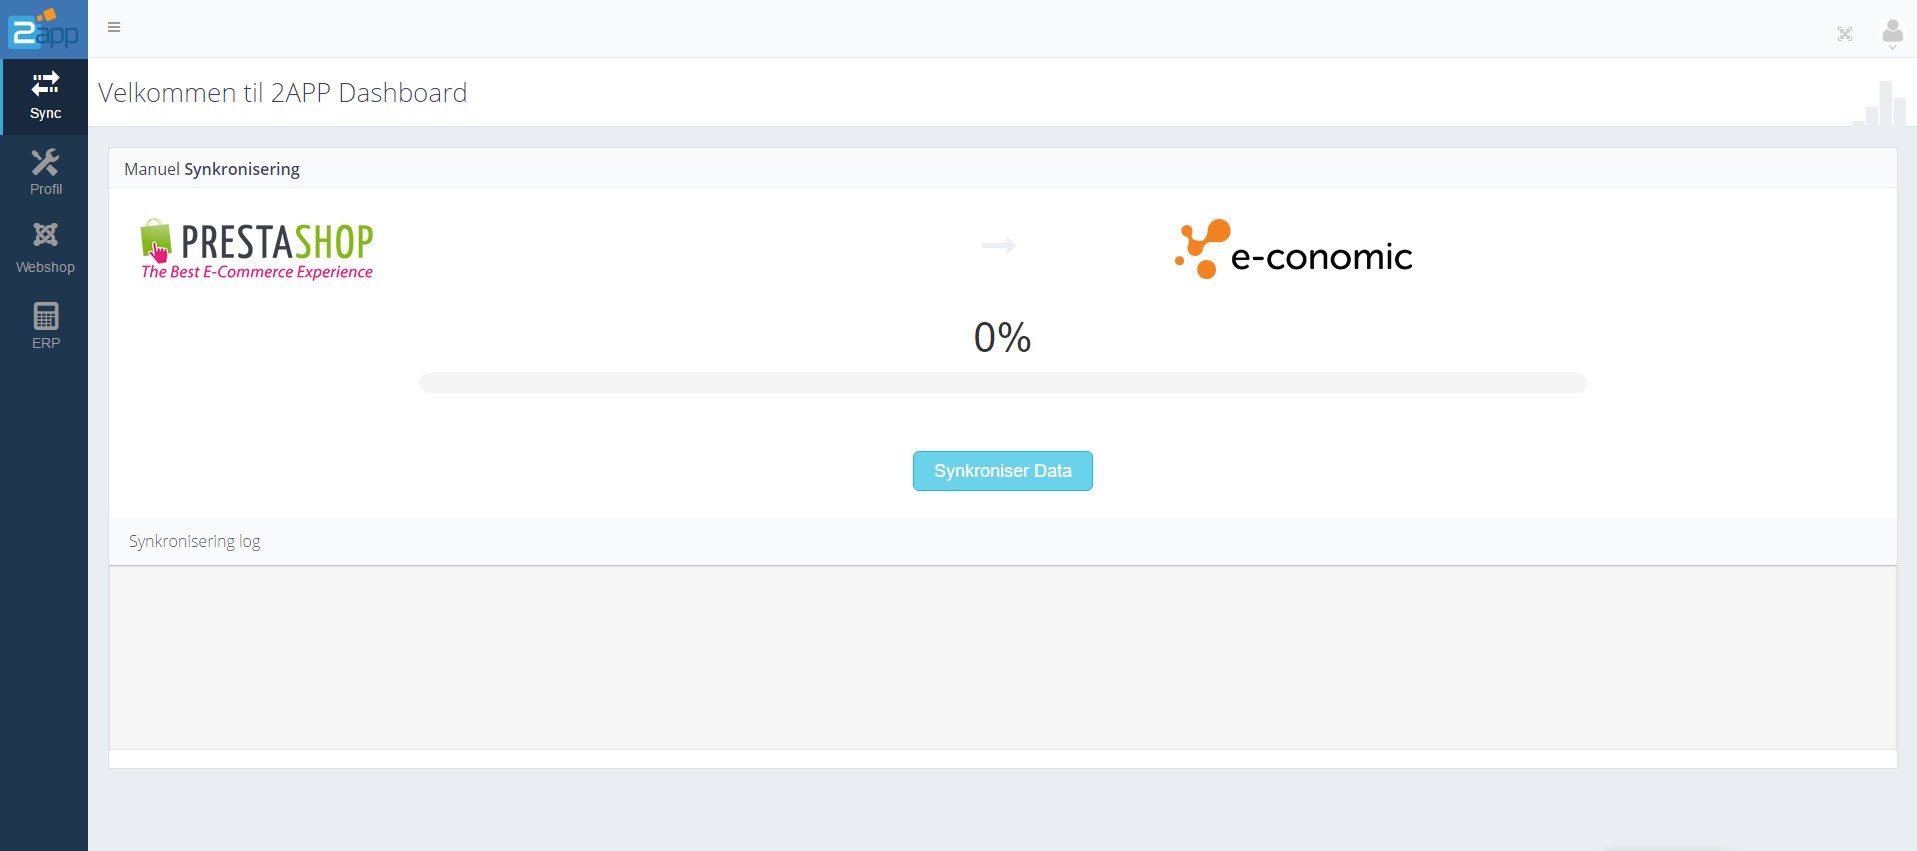This screenshot has height=851, width=1917.
Task: Click the Webshop icon in the sidebar
Action: [45, 243]
